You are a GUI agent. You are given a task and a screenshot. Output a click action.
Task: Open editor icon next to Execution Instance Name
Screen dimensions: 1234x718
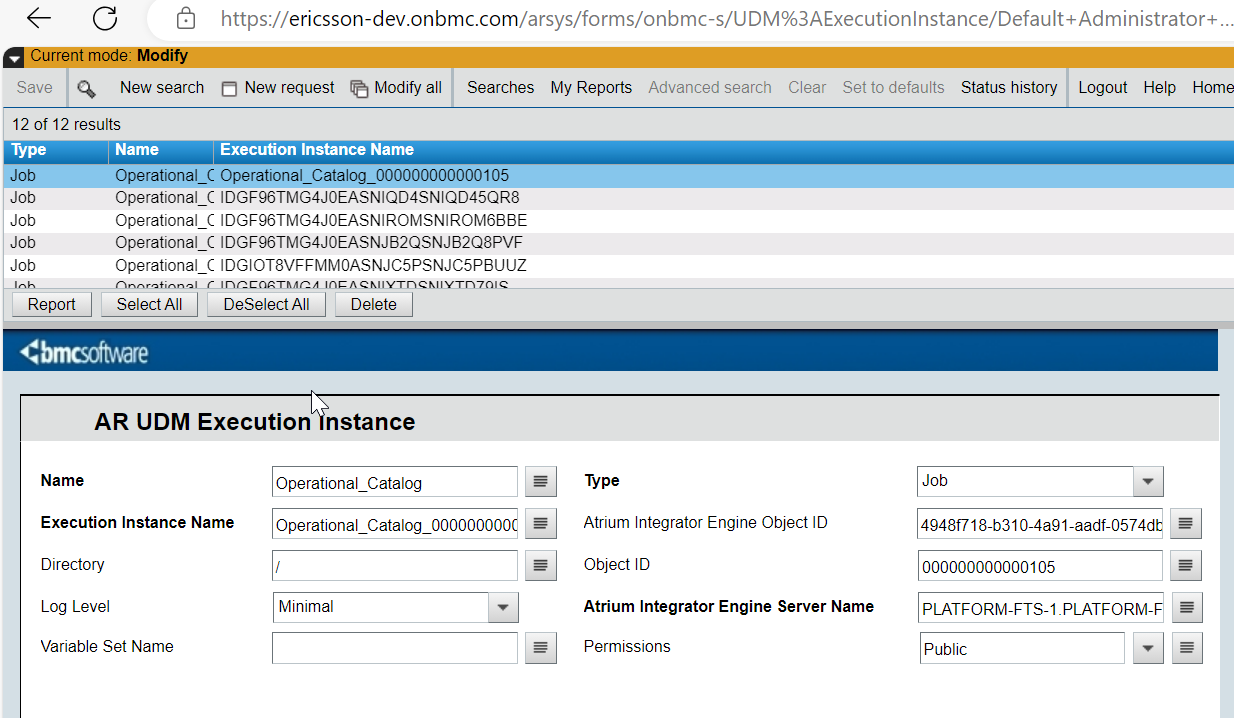(540, 523)
